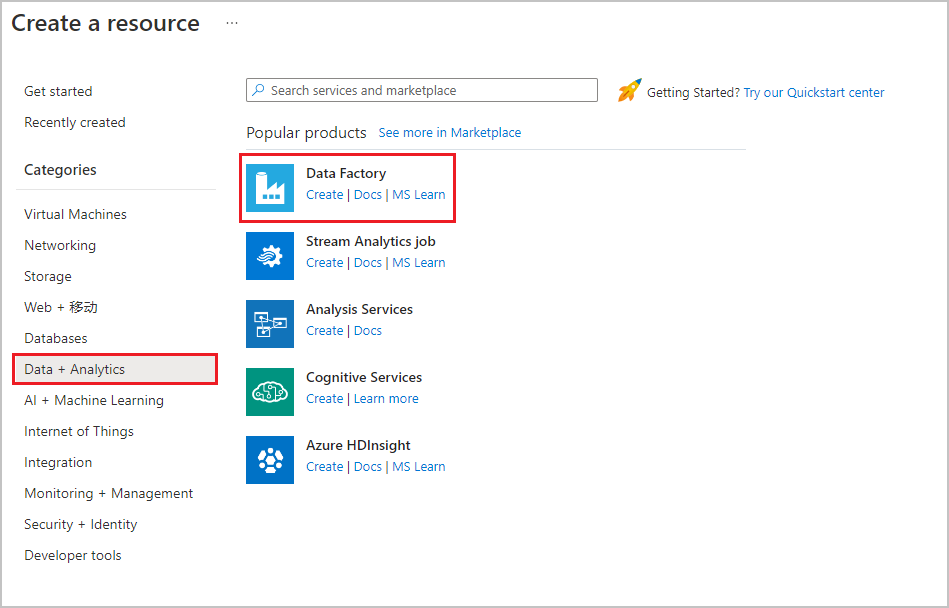The height and width of the screenshot is (608, 949).
Task: Select the AI + Machine Learning category
Action: [94, 400]
